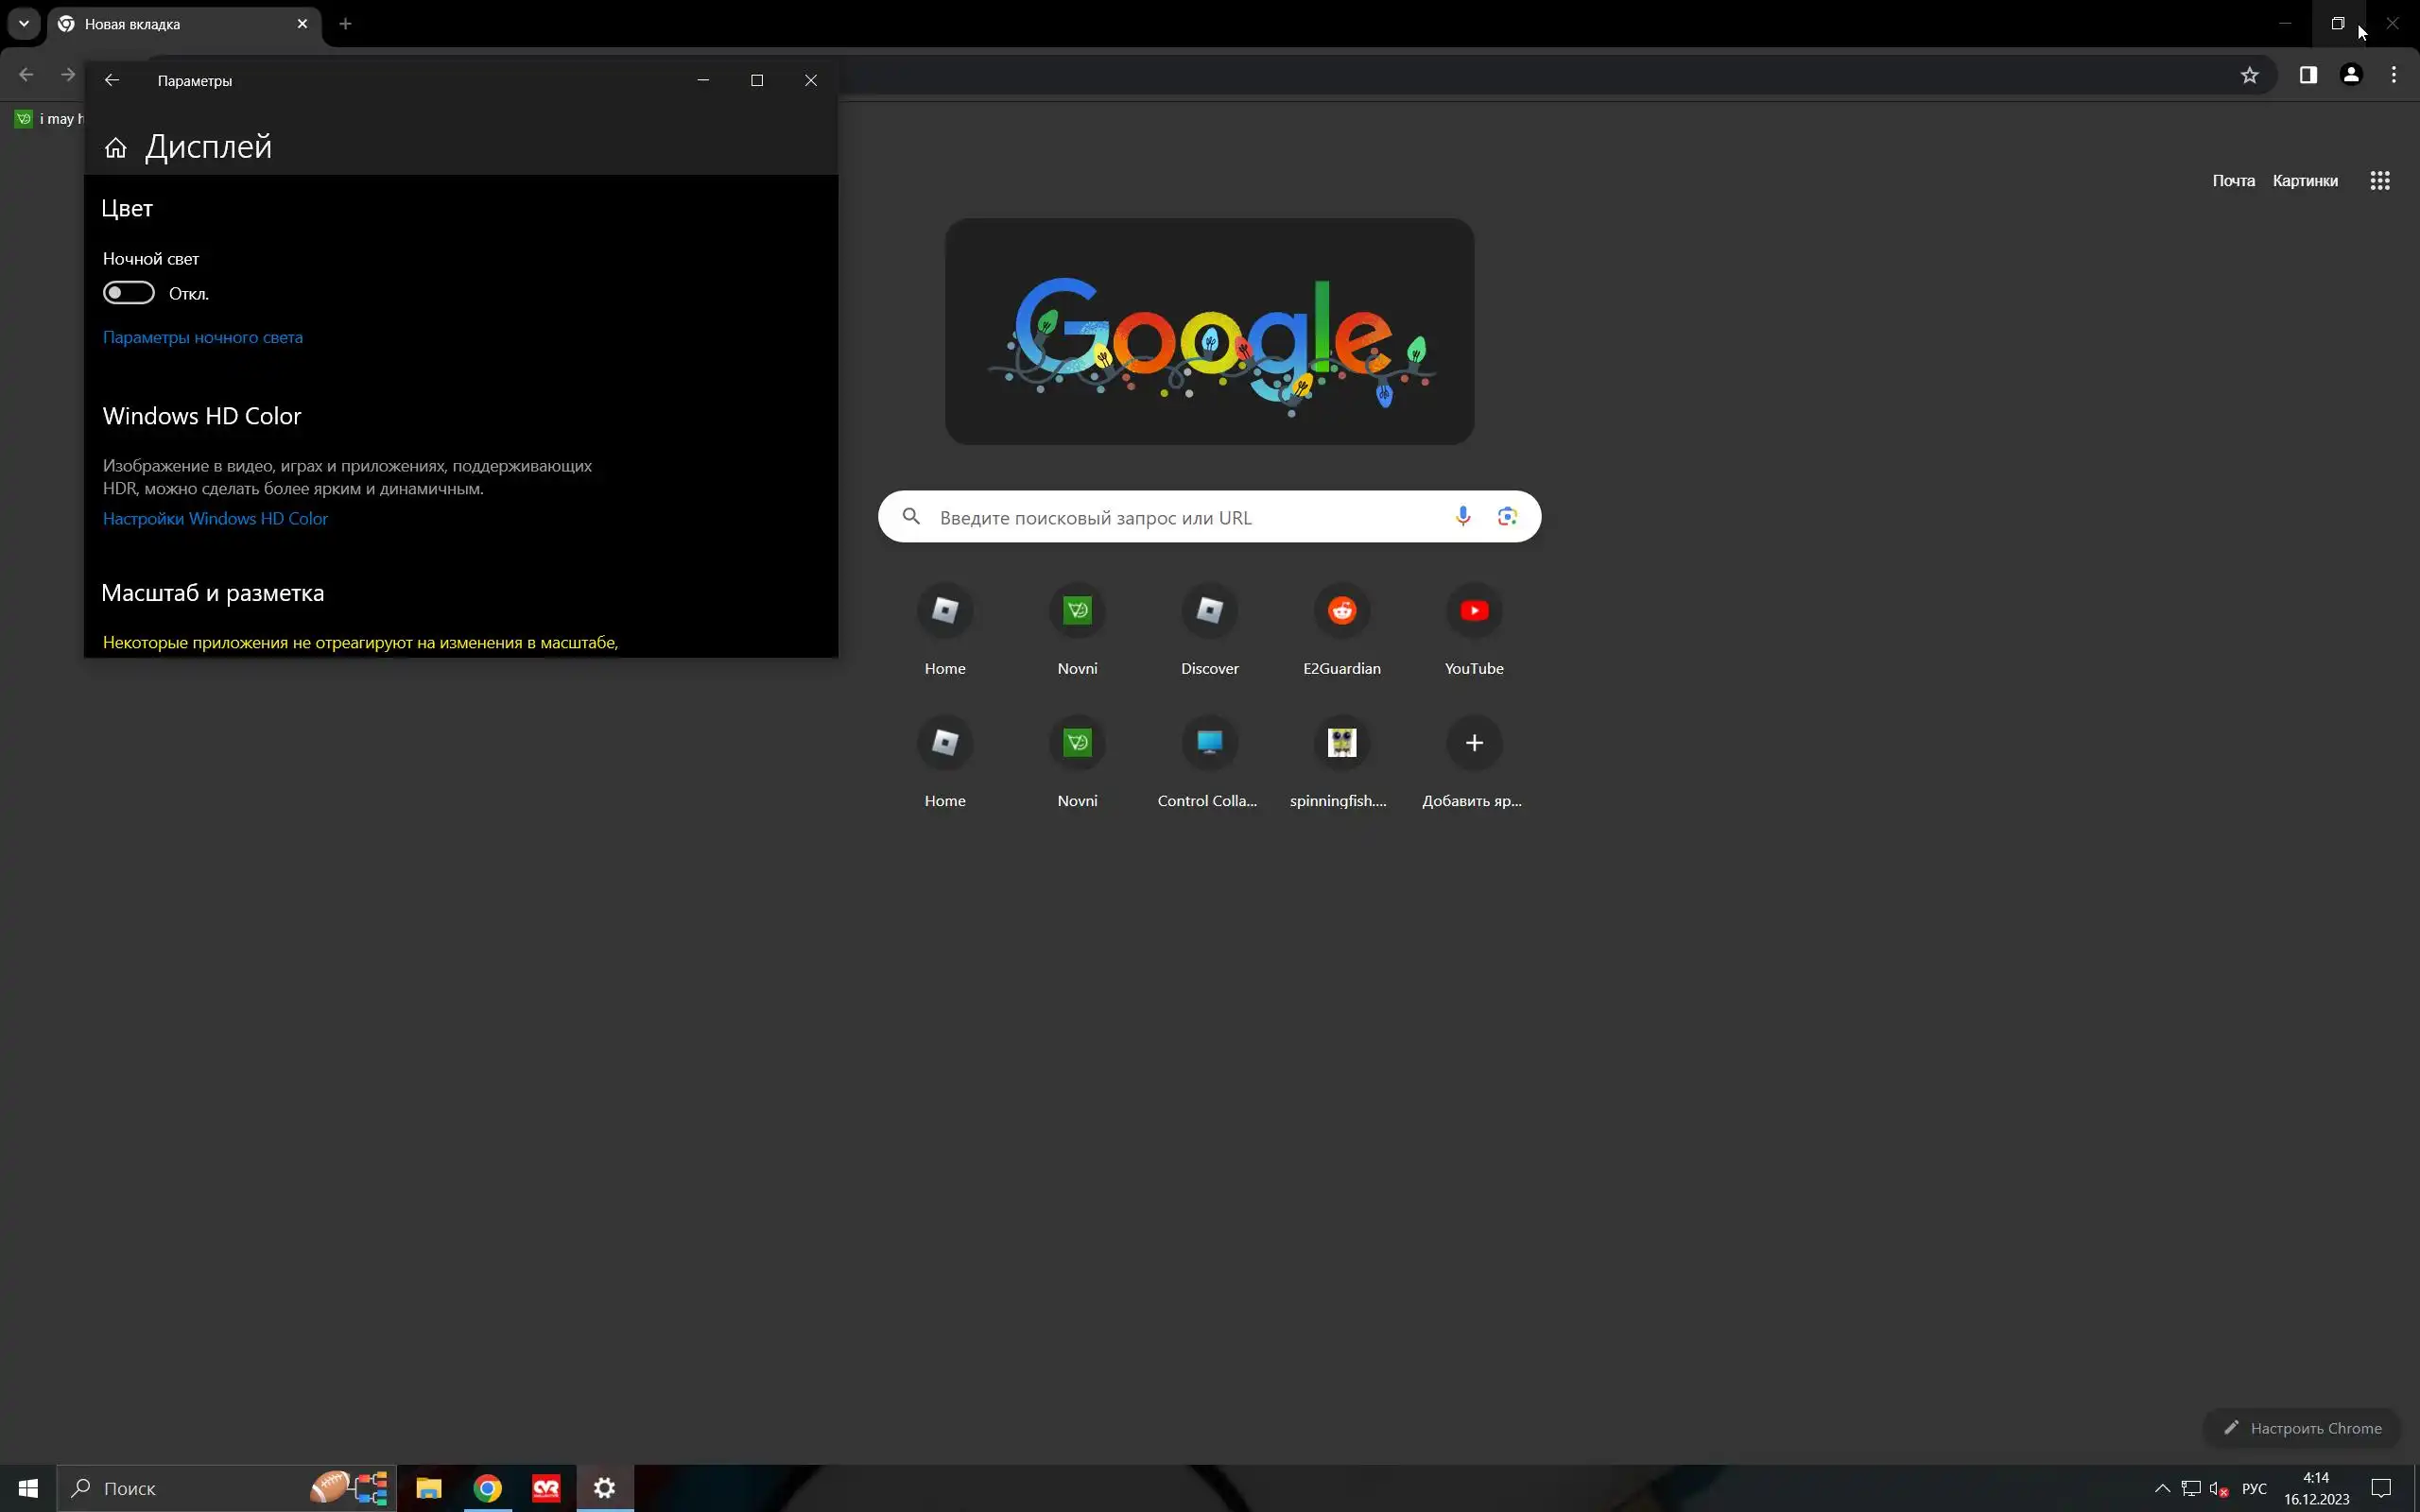Screen dimensions: 2420x1512
Task: Open Chrome three-dot menu
Action: tap(2393, 75)
